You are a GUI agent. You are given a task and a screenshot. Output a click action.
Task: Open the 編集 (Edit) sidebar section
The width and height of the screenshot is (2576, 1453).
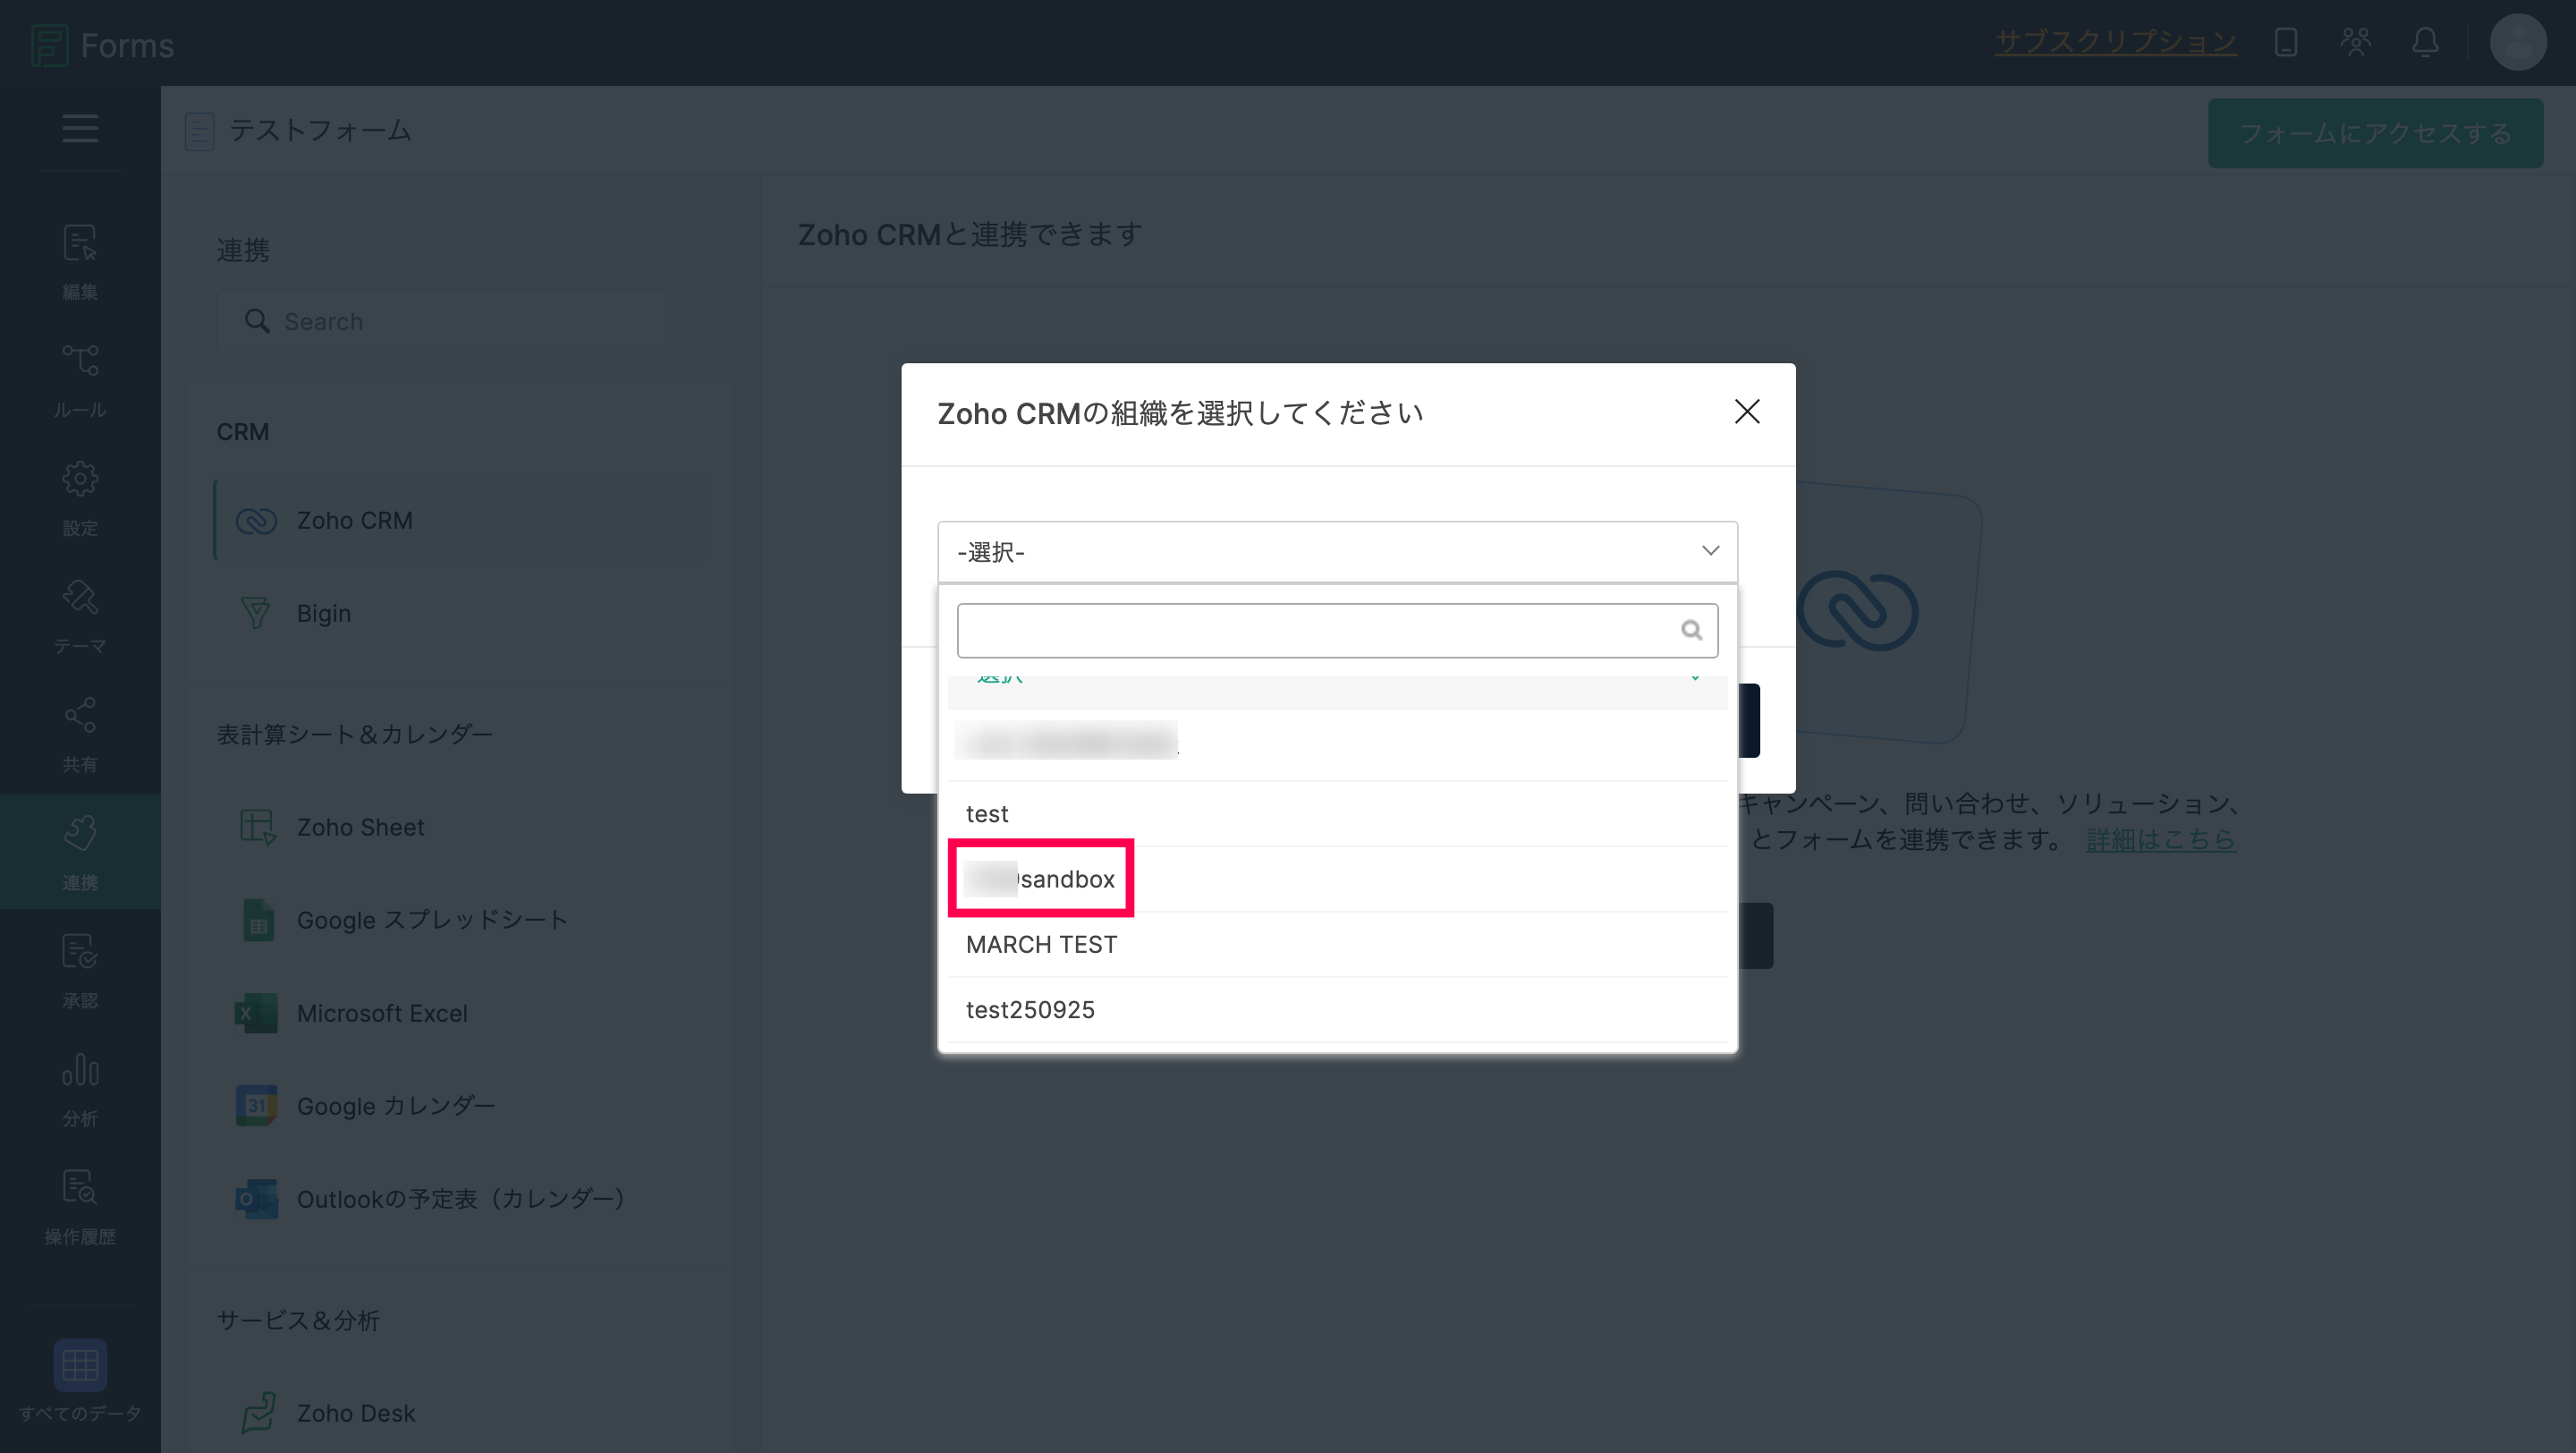pyautogui.click(x=80, y=262)
